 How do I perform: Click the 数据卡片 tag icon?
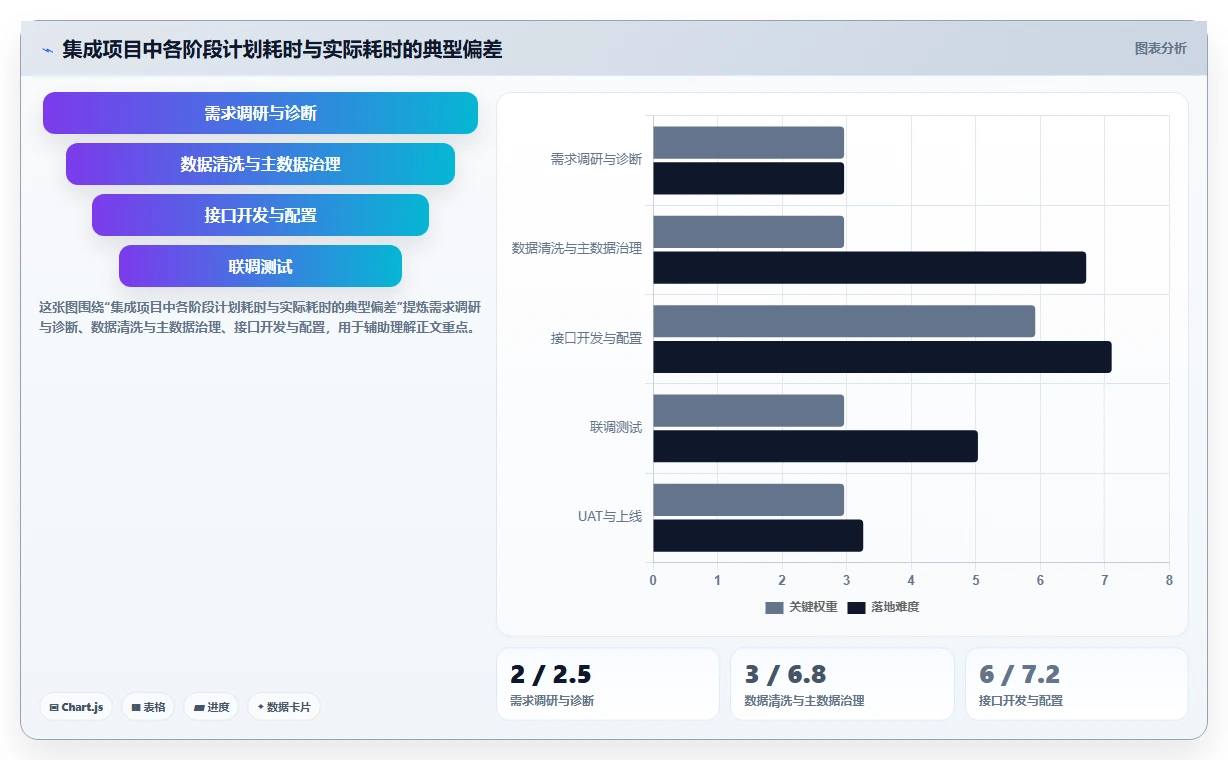click(x=260, y=707)
